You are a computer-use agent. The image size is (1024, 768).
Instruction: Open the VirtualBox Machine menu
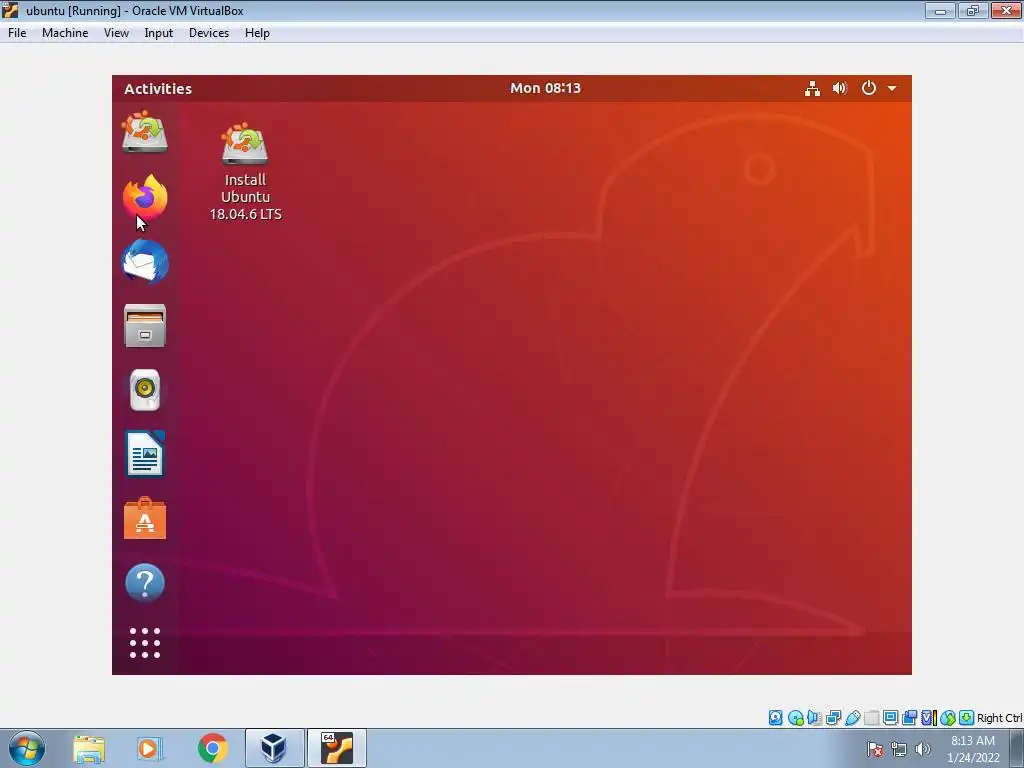65,33
